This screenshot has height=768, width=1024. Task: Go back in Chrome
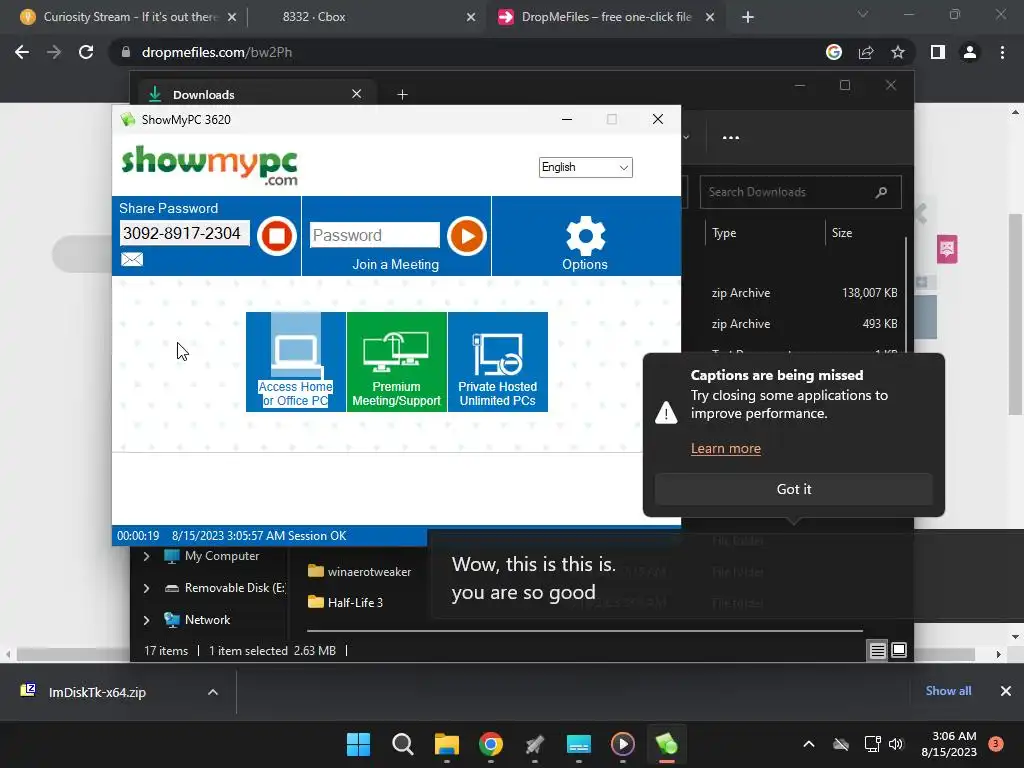[x=22, y=52]
